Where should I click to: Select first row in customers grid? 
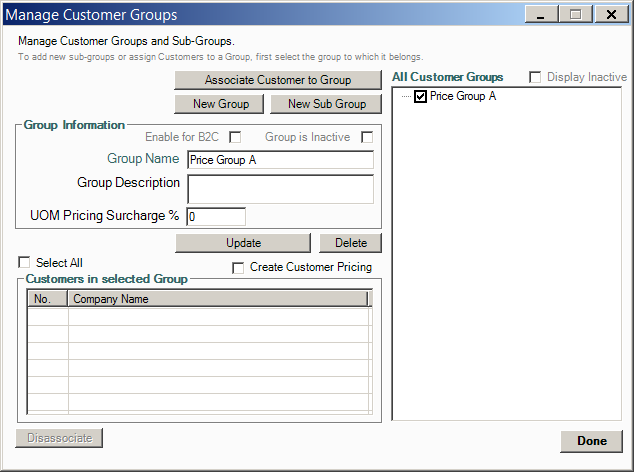(x=198, y=316)
